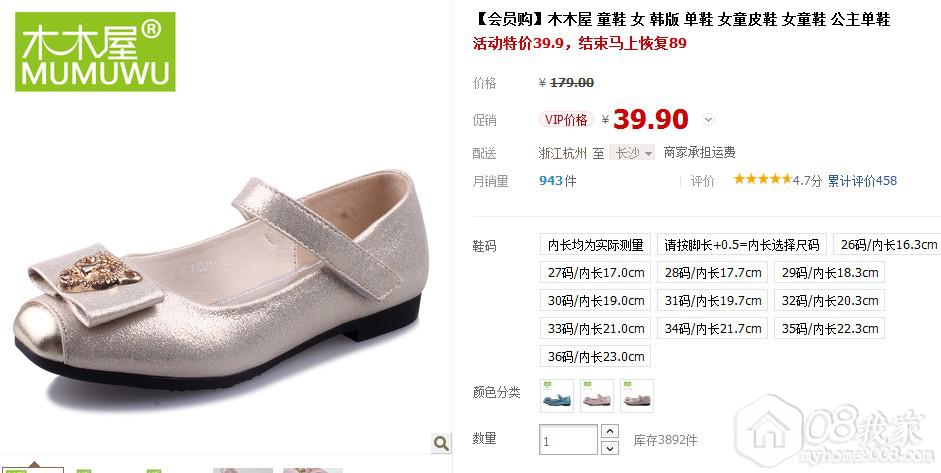Pick size 32码/内长20.3cm option
Viewport: 941px width, 473px height.
coord(829,300)
